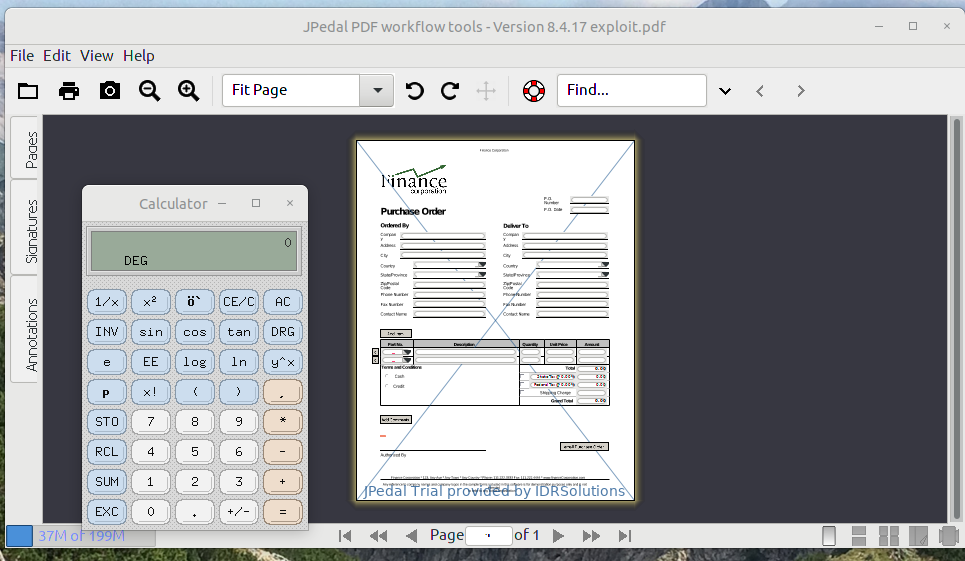Zoom out with minus magnifier icon
Viewport: 965px width, 561px height.
[149, 90]
